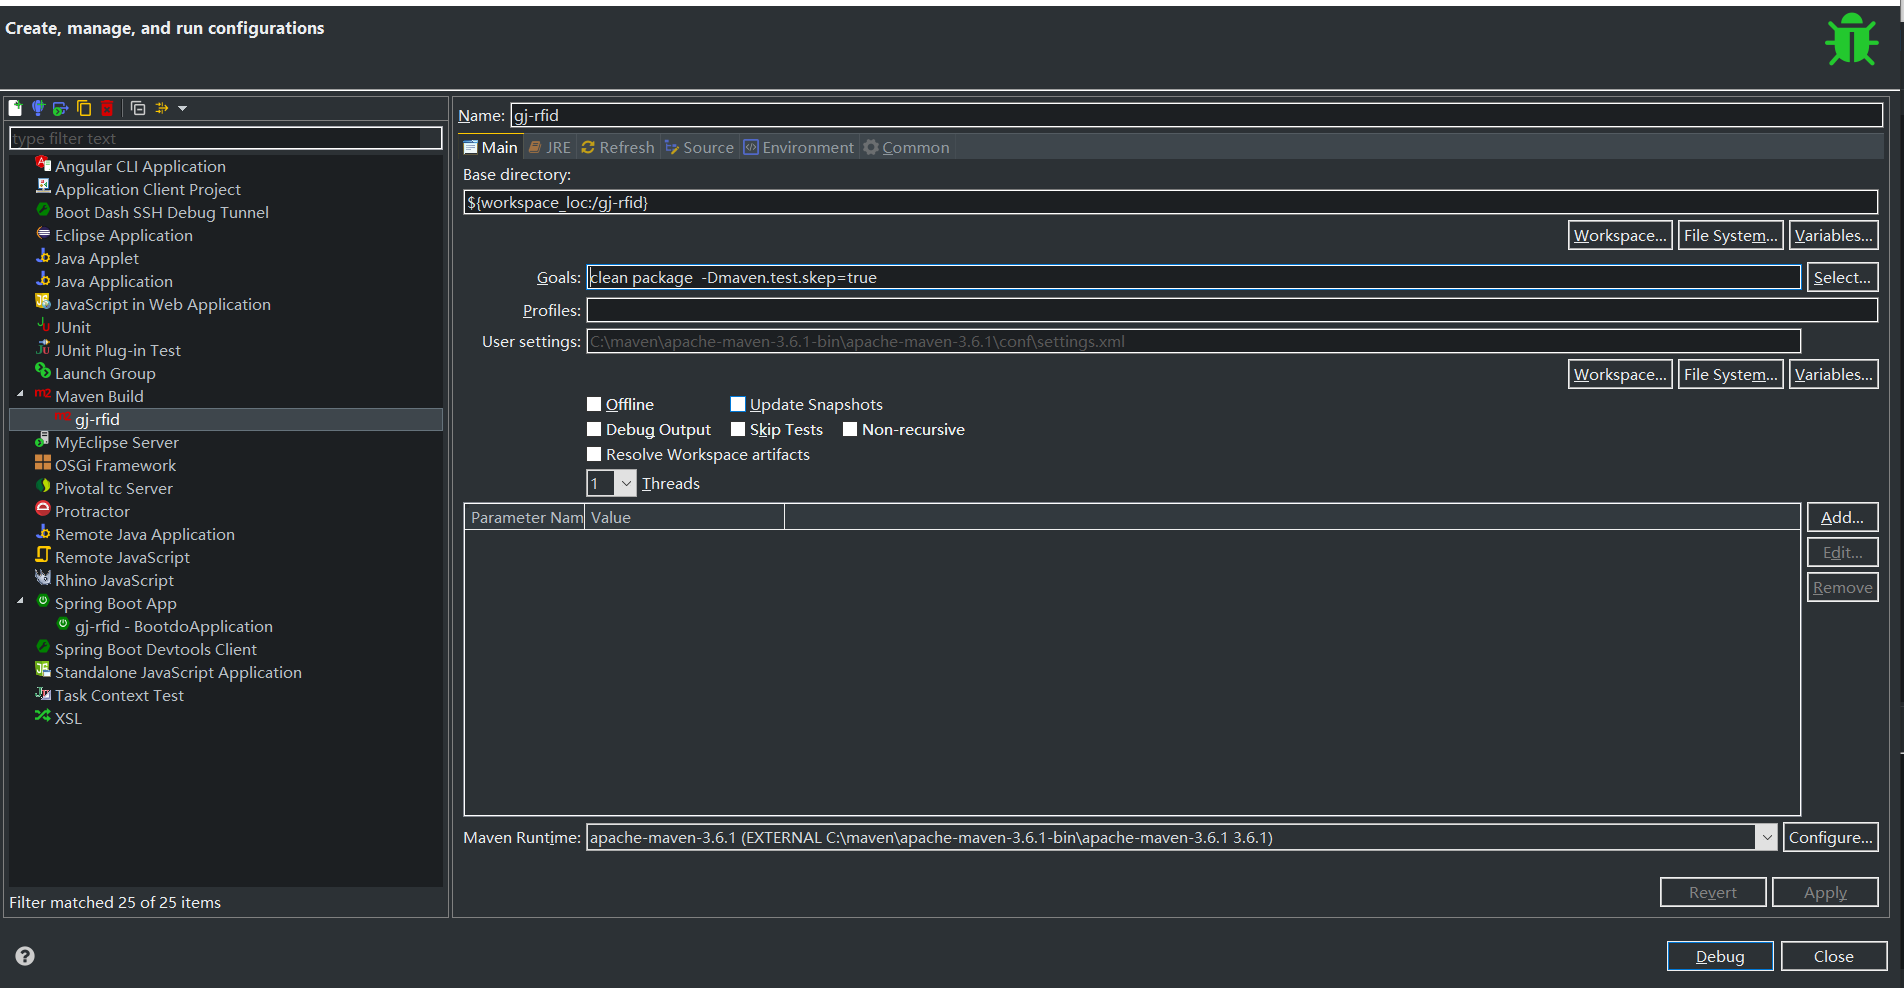Viewport: 1904px width, 988px height.
Task: Disable Update Snapshots
Action: point(738,404)
